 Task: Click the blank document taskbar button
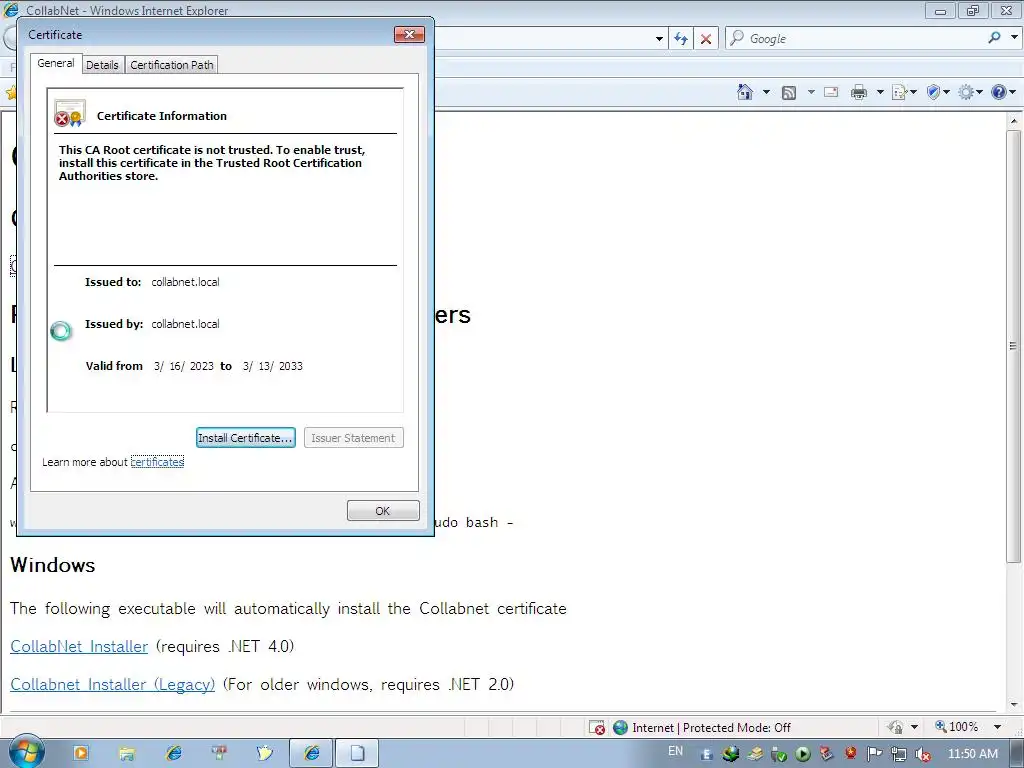pos(357,754)
